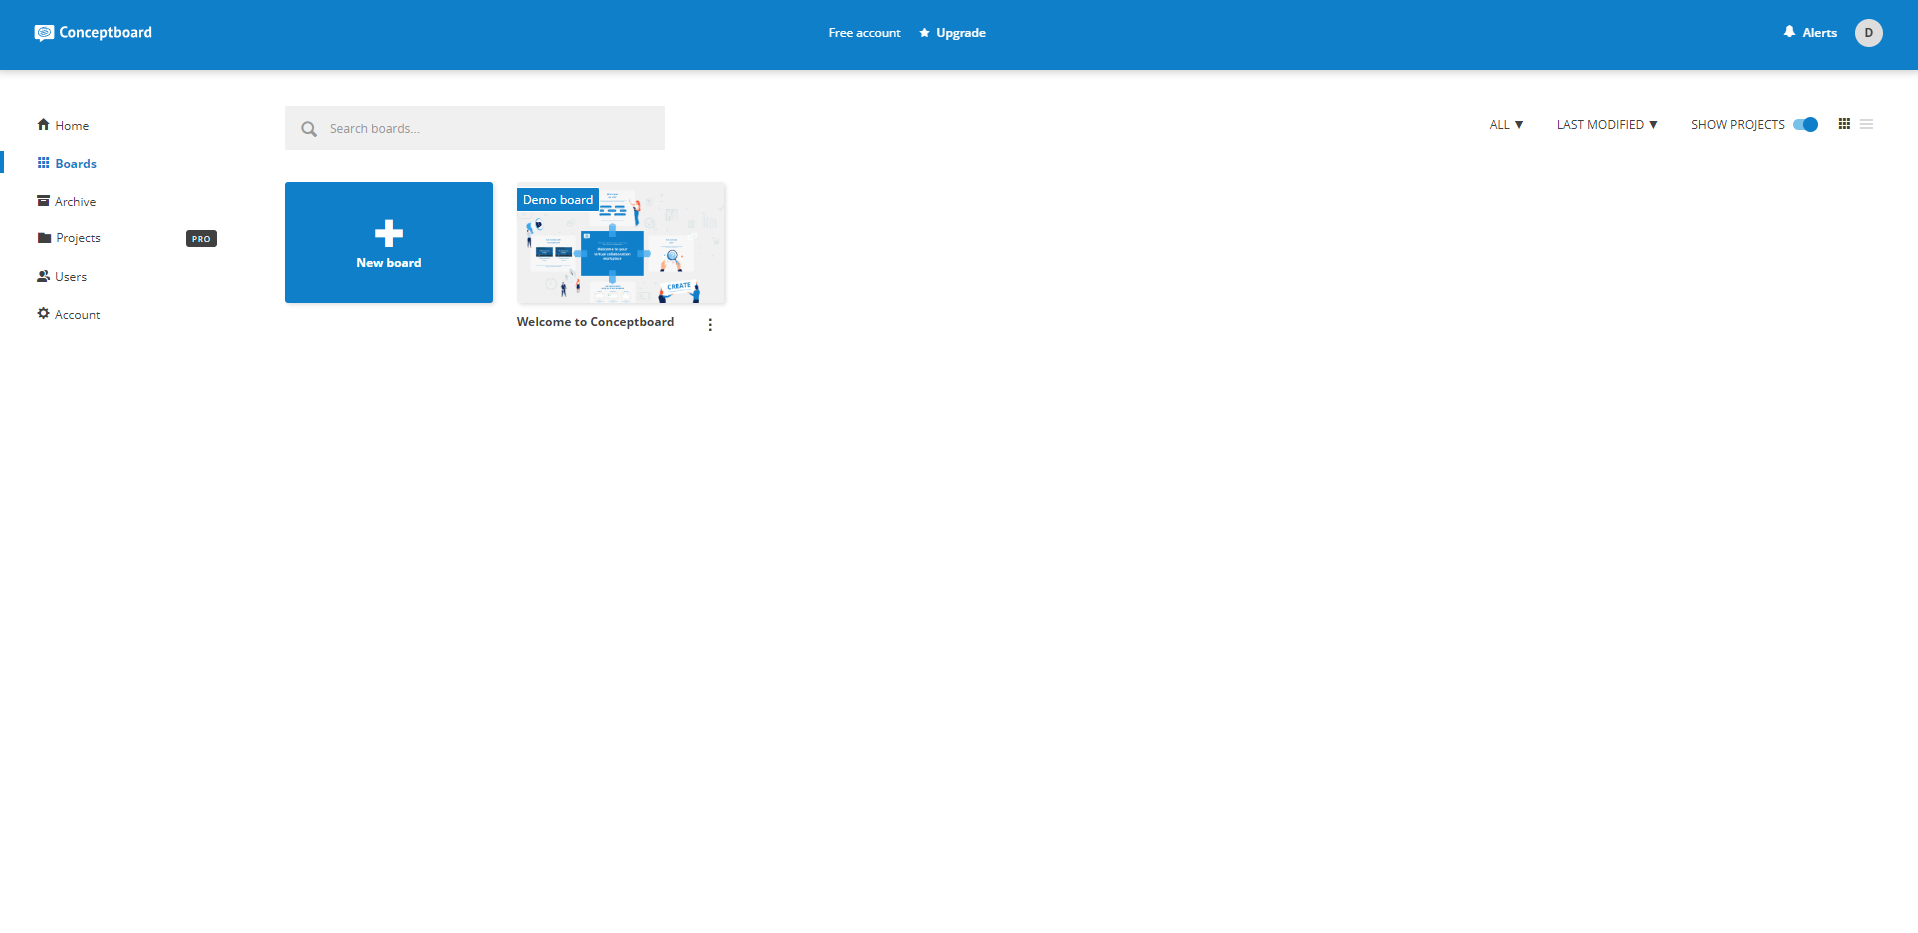Toggle the Show Projects switch
Screen dimensions: 1918x933
click(1805, 125)
